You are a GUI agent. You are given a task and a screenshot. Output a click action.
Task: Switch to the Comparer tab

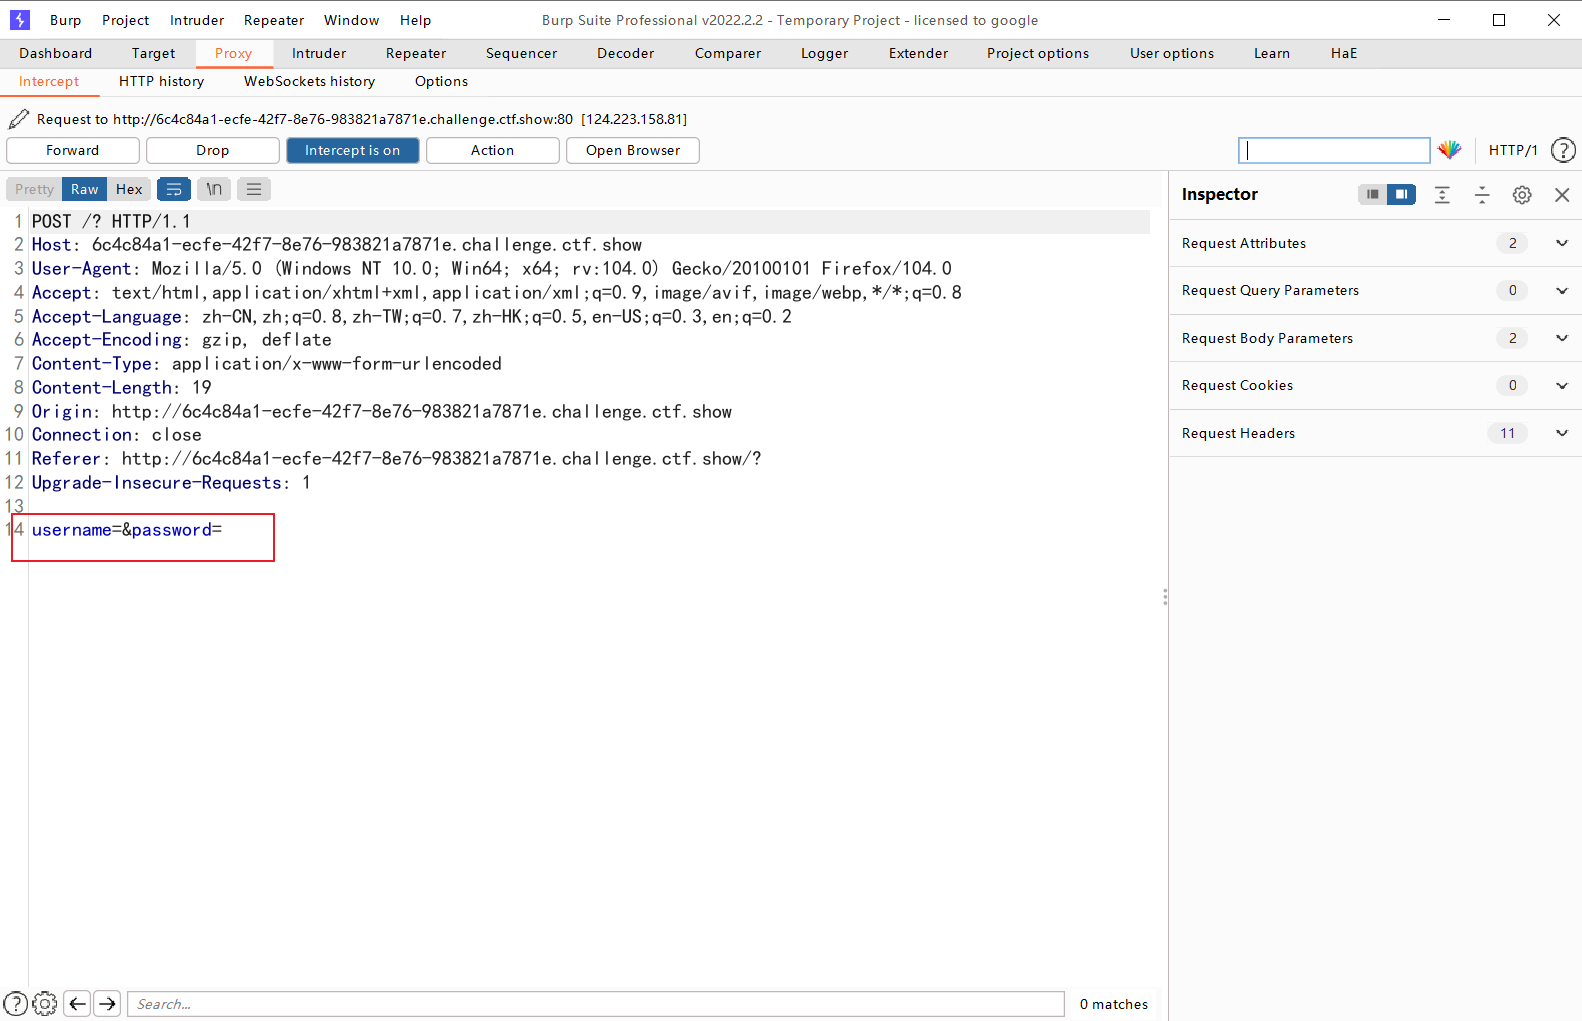tap(728, 53)
